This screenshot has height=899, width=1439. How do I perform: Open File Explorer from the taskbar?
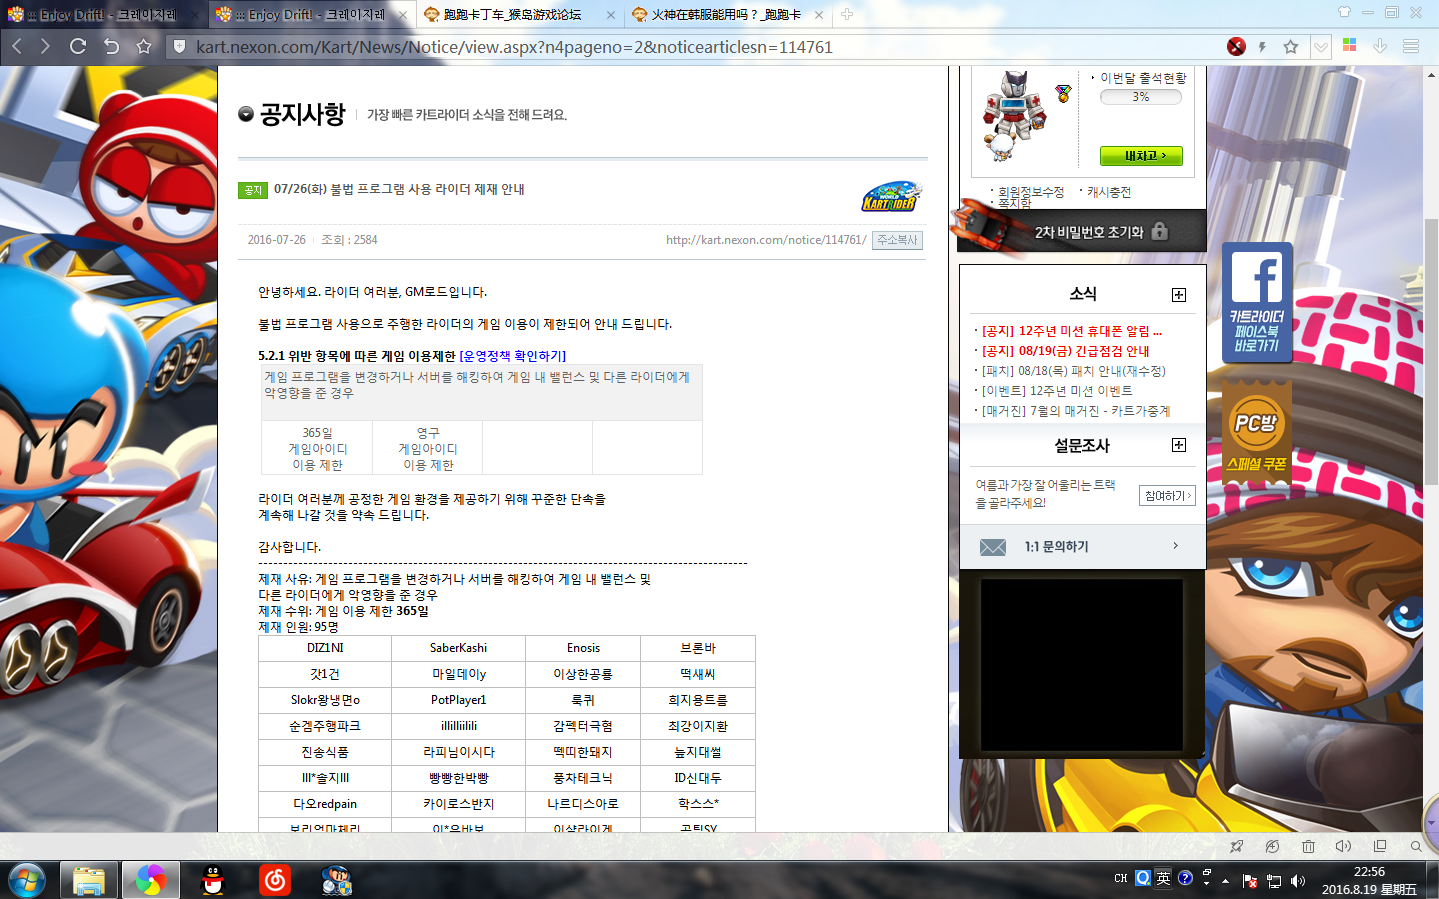(89, 880)
